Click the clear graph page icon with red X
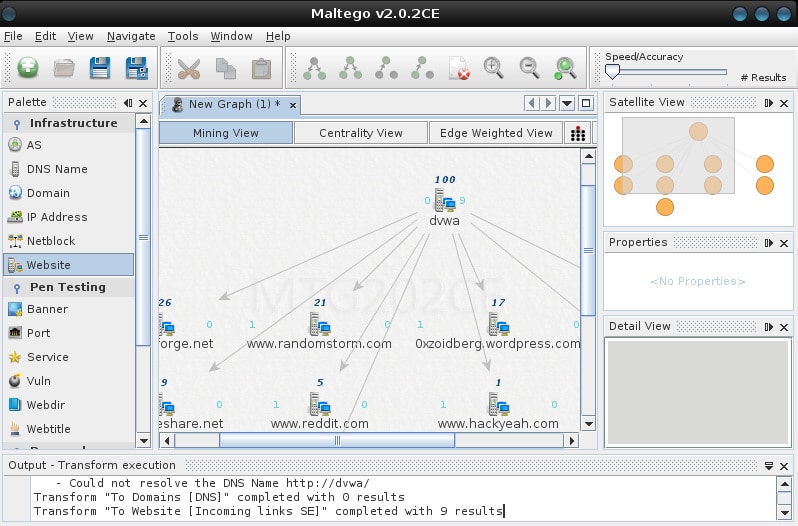Image resolution: width=798 pixels, height=526 pixels. (x=459, y=68)
